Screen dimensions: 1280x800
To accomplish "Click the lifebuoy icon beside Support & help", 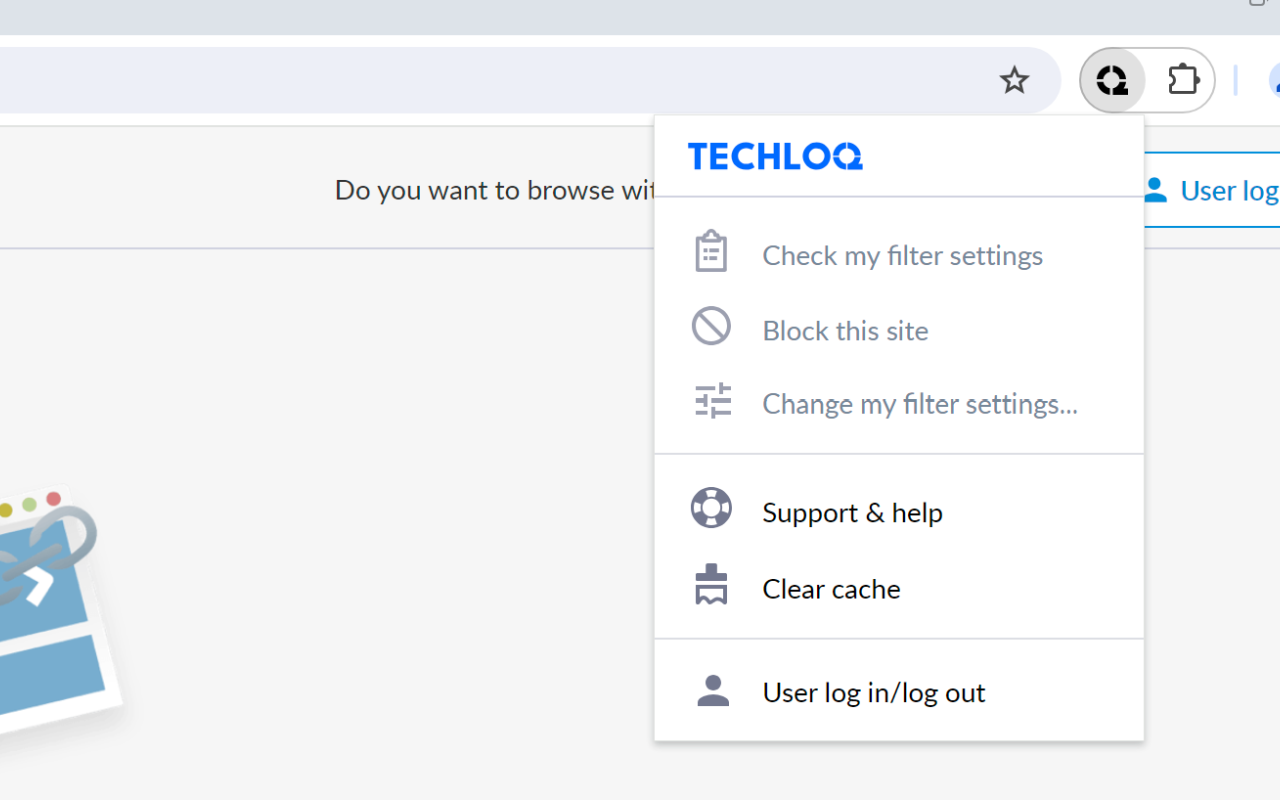I will tap(711, 507).
